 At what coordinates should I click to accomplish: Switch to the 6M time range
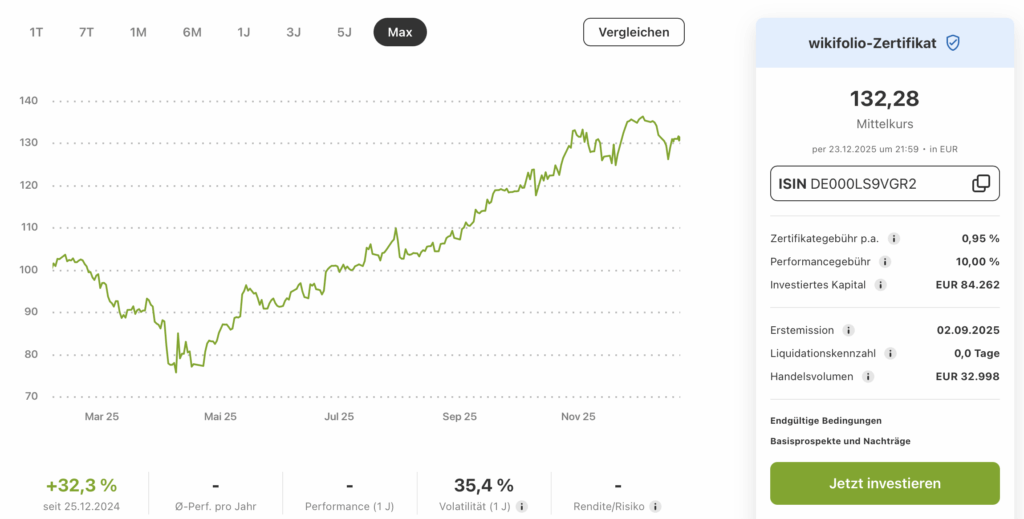(192, 32)
